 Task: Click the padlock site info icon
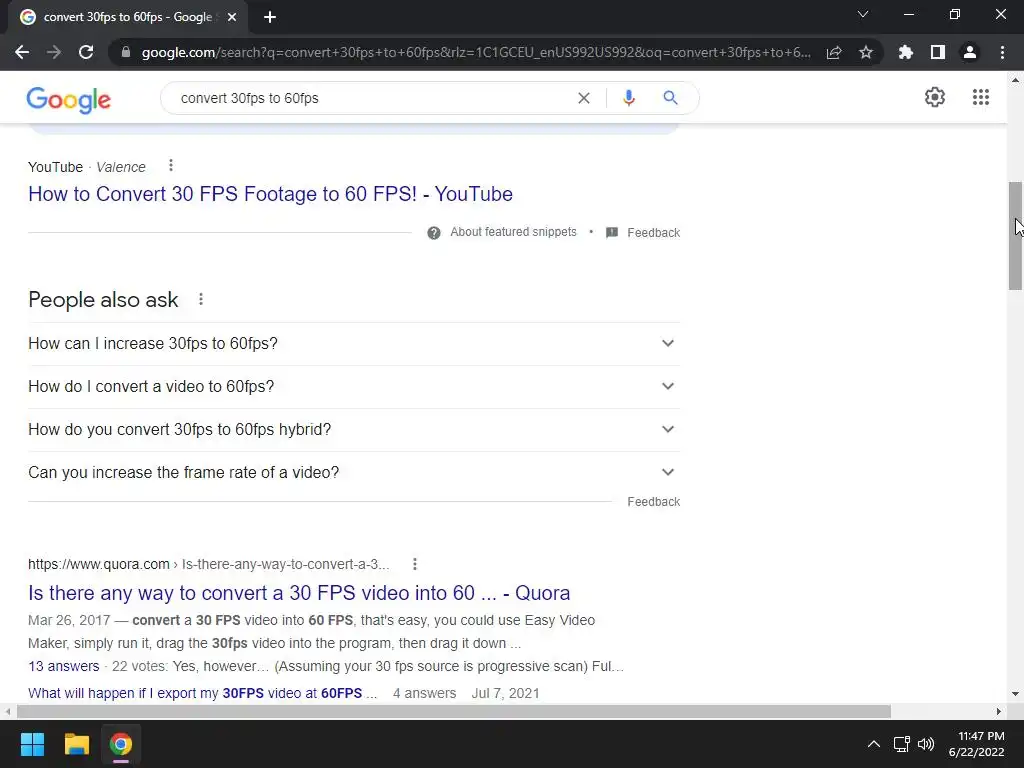126,52
